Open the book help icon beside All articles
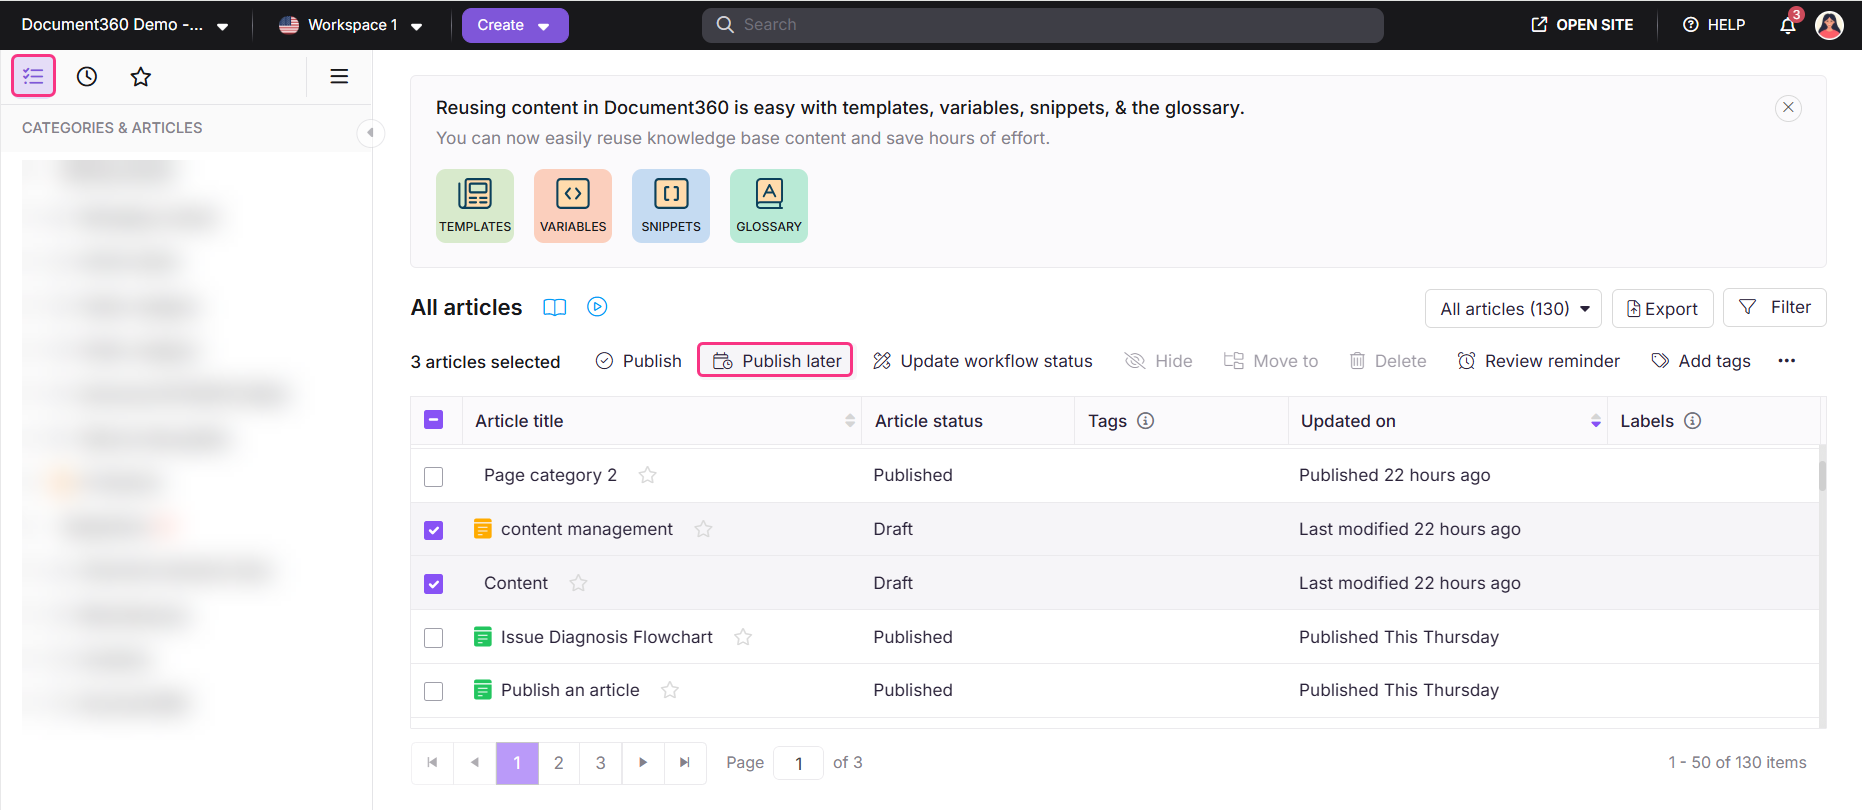This screenshot has height=810, width=1862. pyautogui.click(x=555, y=307)
